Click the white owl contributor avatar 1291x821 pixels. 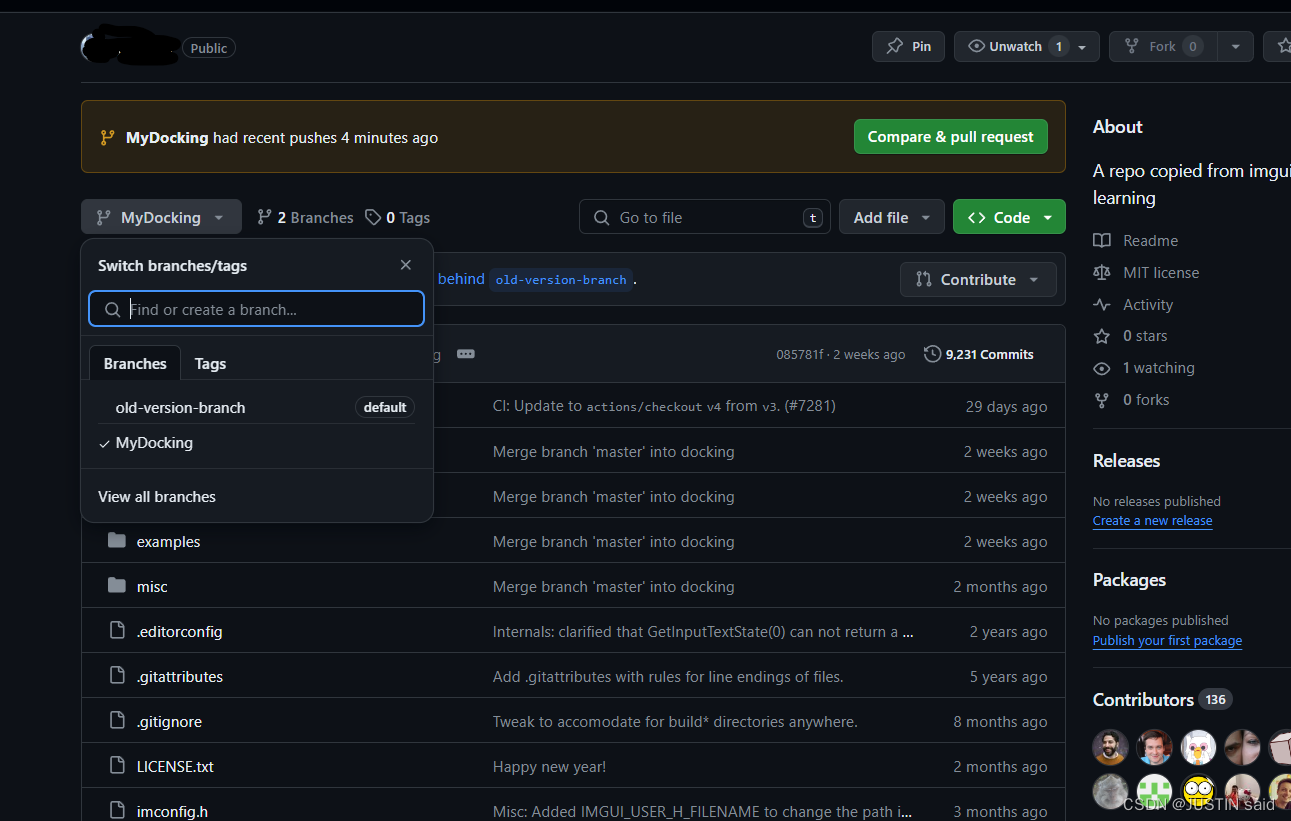(1198, 747)
